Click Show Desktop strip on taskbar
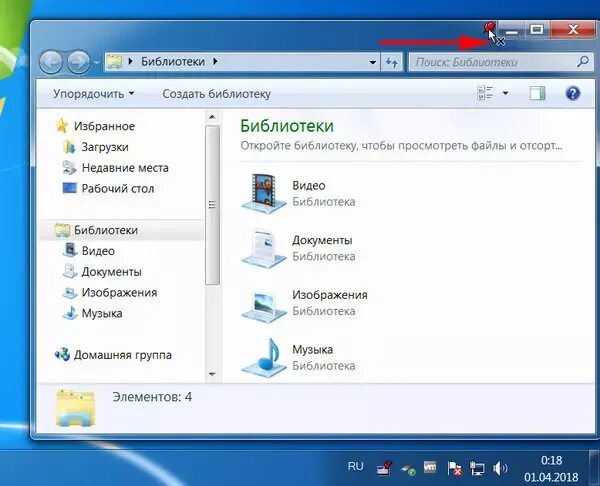Screen dimensions: 600x486 [594, 468]
